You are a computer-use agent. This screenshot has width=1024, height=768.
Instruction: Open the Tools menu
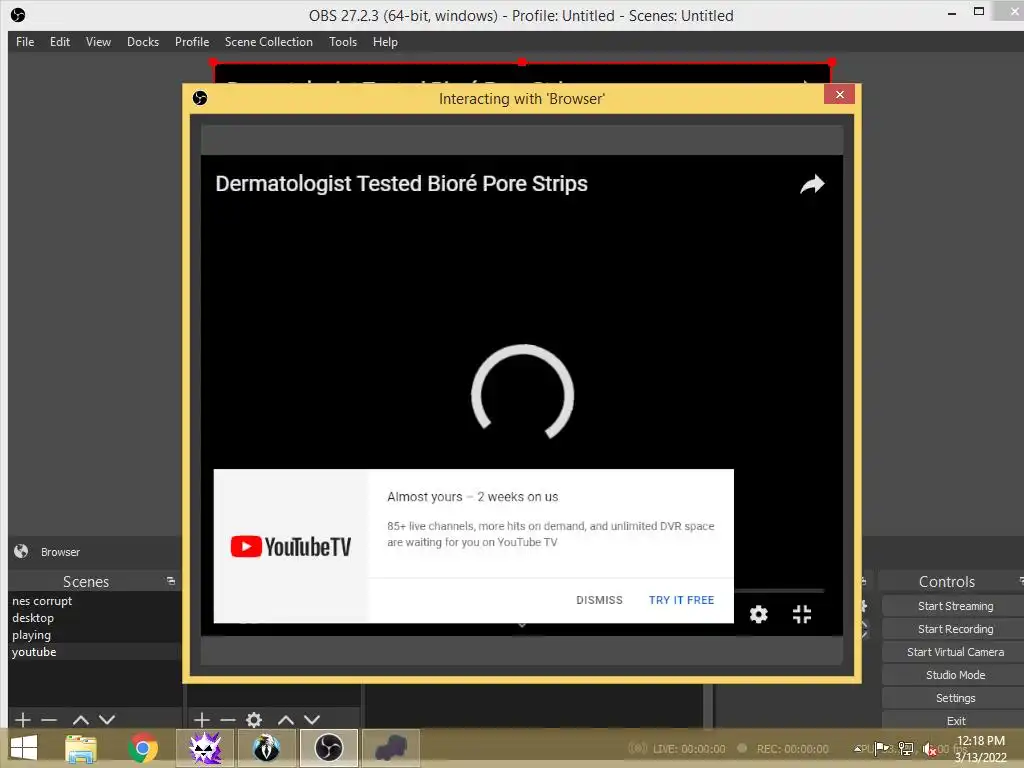(x=343, y=42)
